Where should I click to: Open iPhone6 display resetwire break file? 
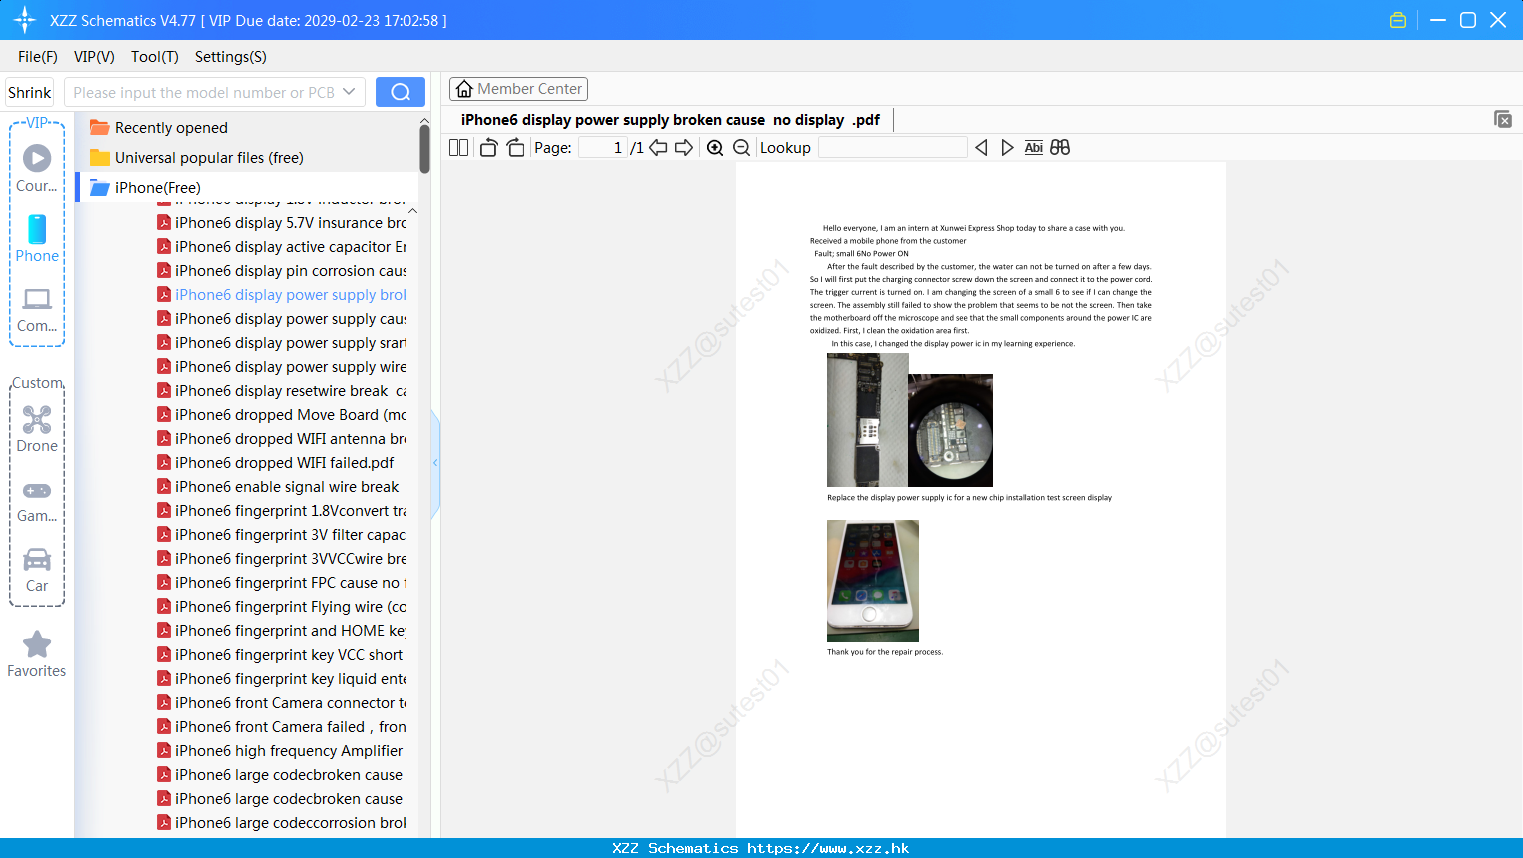click(282, 391)
